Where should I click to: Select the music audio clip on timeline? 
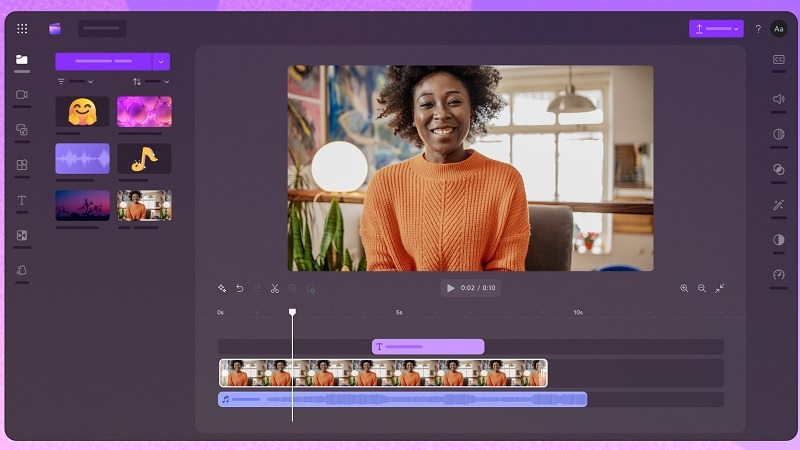(x=403, y=399)
